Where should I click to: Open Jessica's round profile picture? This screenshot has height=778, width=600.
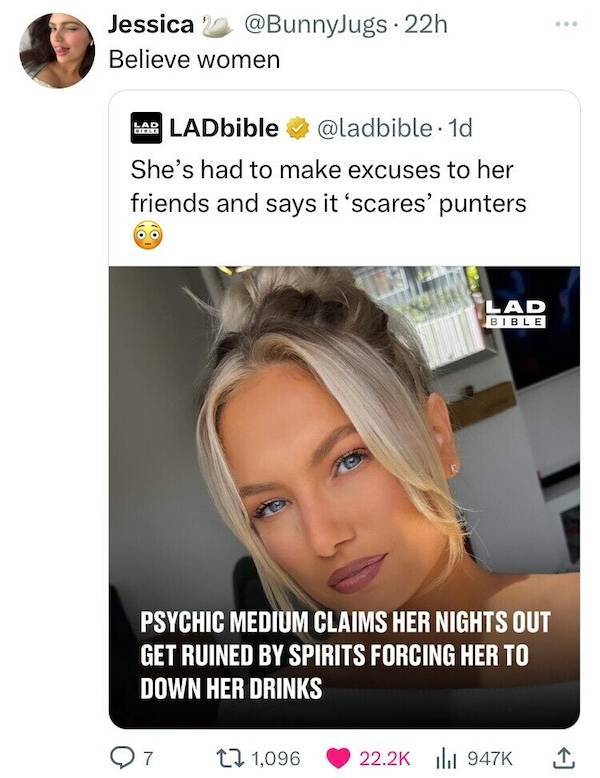[x=57, y=51]
